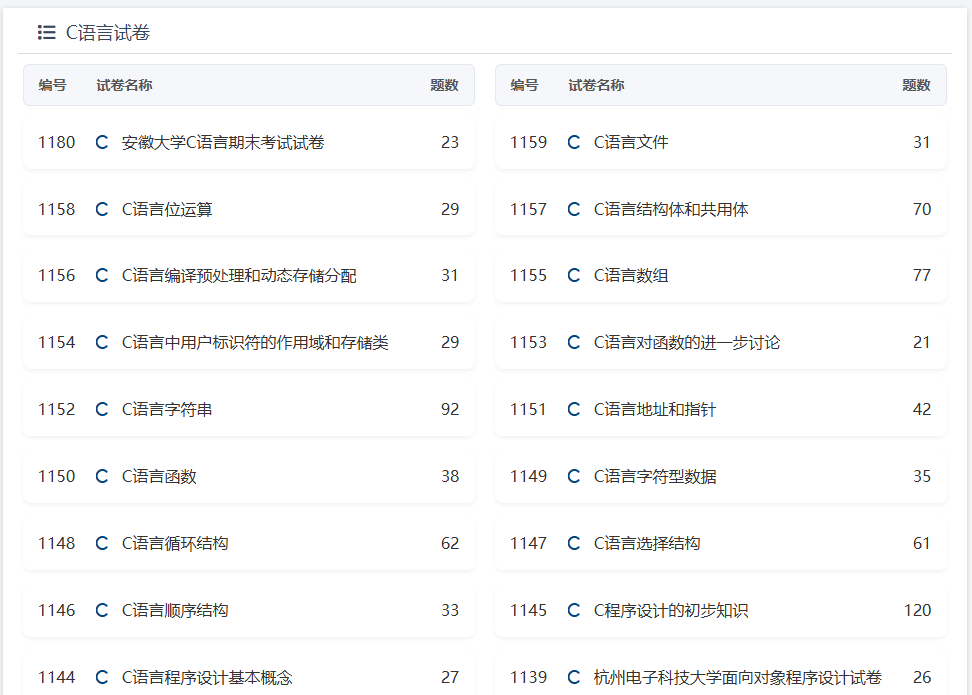Click the 试卷名称 header in left table
Viewport: 972px width, 695px height.
point(125,85)
